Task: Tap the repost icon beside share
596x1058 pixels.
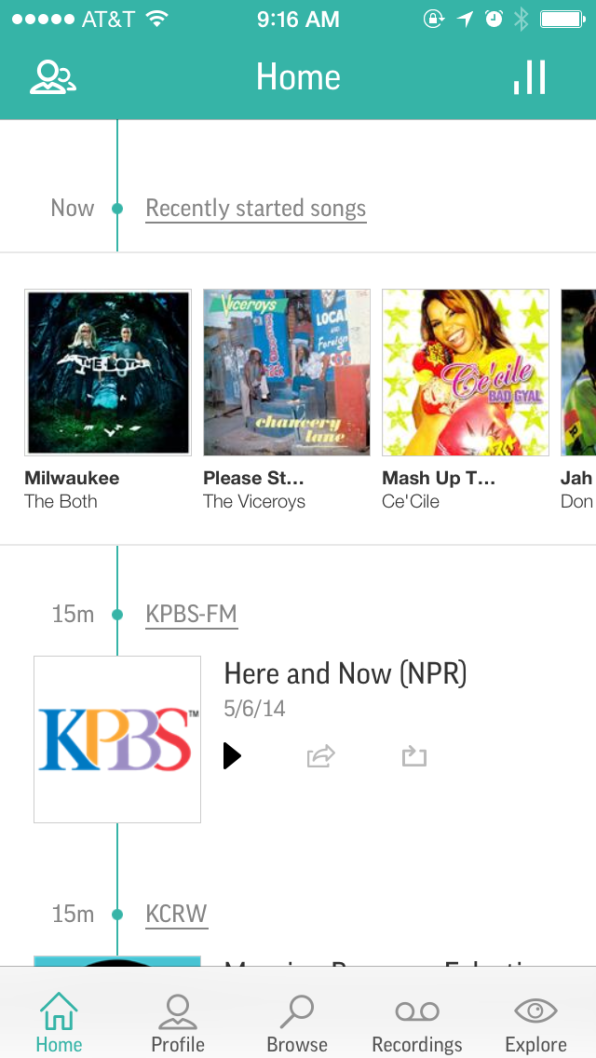Action: (x=414, y=756)
